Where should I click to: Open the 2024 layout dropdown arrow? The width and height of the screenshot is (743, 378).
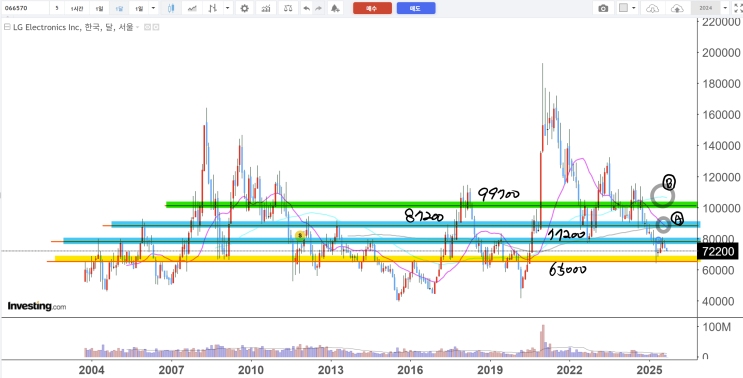click(725, 8)
